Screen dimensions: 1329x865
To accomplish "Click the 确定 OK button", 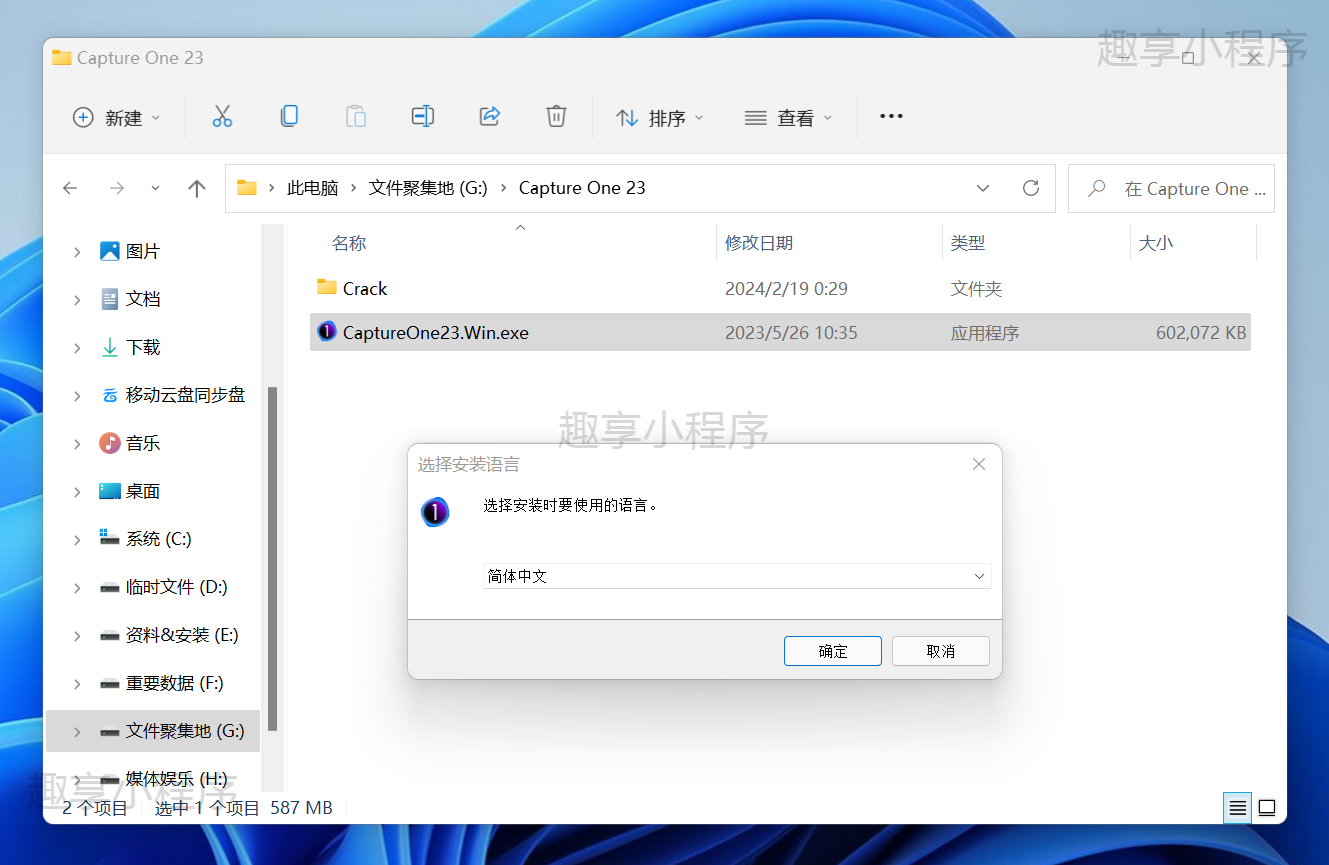I will 833,651.
